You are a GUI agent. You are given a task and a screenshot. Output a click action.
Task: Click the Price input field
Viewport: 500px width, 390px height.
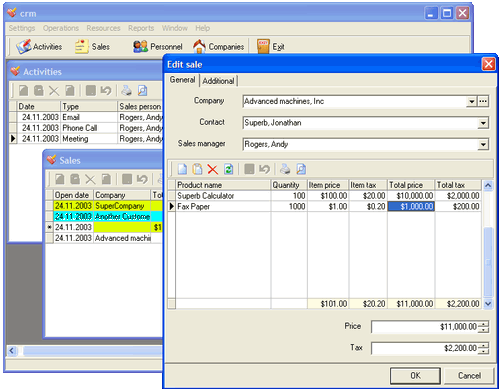click(424, 327)
